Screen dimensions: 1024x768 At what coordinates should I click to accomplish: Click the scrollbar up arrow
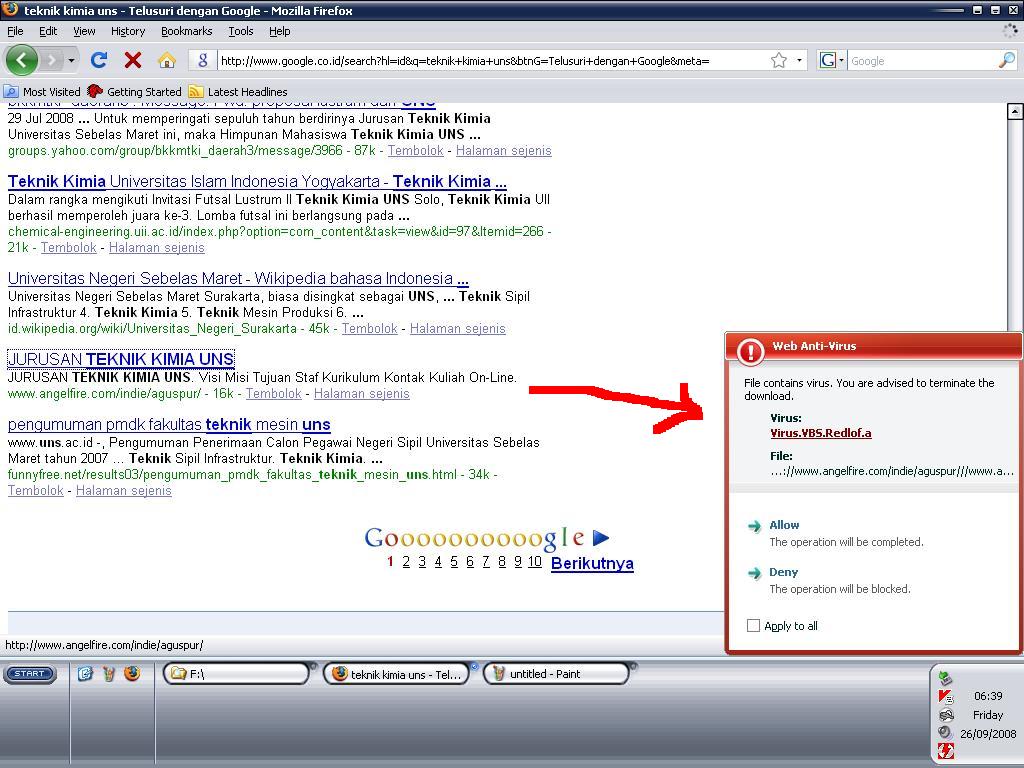[1014, 111]
